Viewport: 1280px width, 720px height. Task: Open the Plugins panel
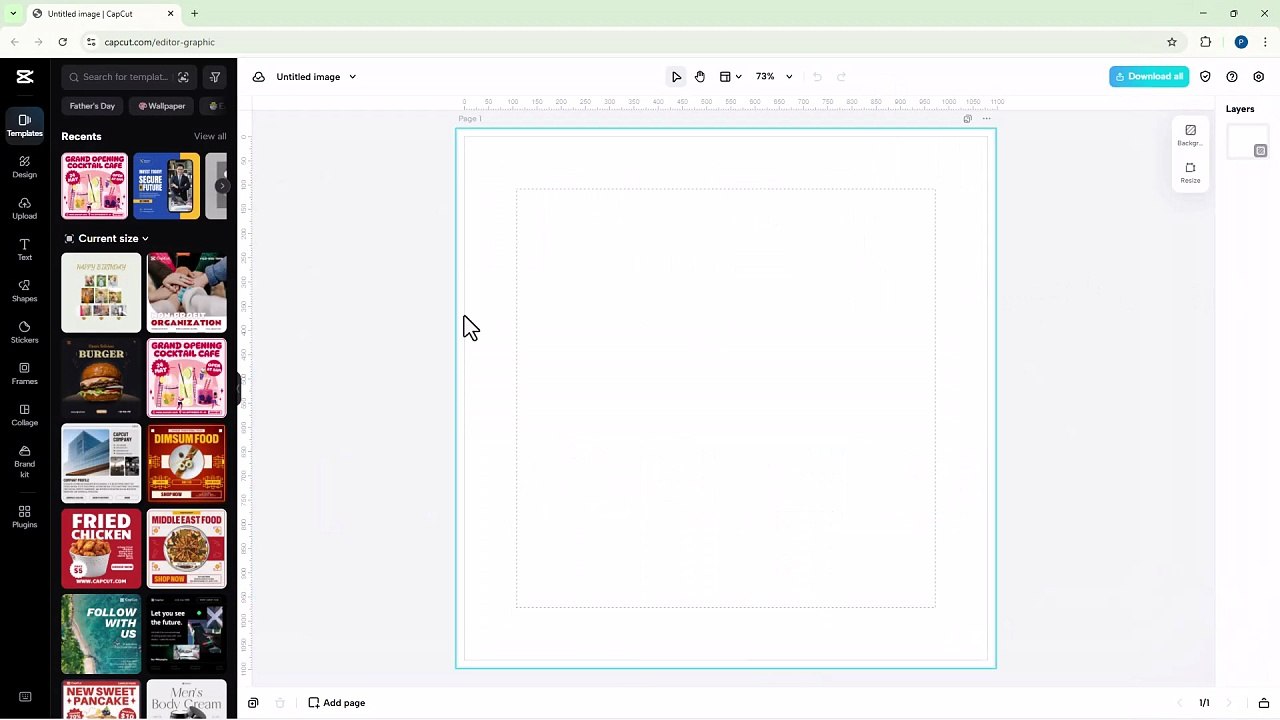[x=24, y=516]
